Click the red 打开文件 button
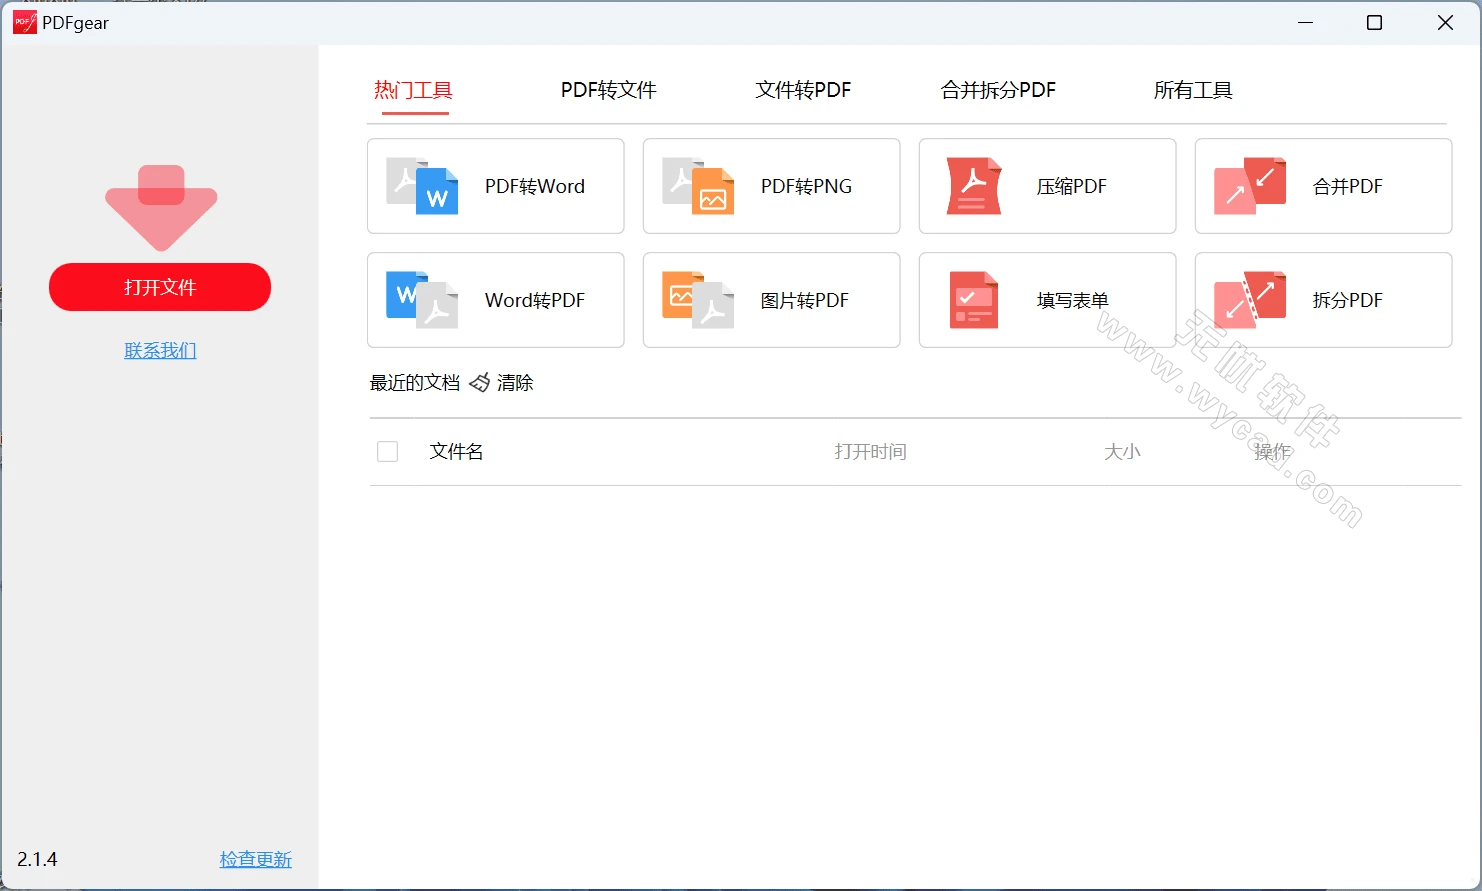Screen dimensions: 1482x891 (x=159, y=287)
